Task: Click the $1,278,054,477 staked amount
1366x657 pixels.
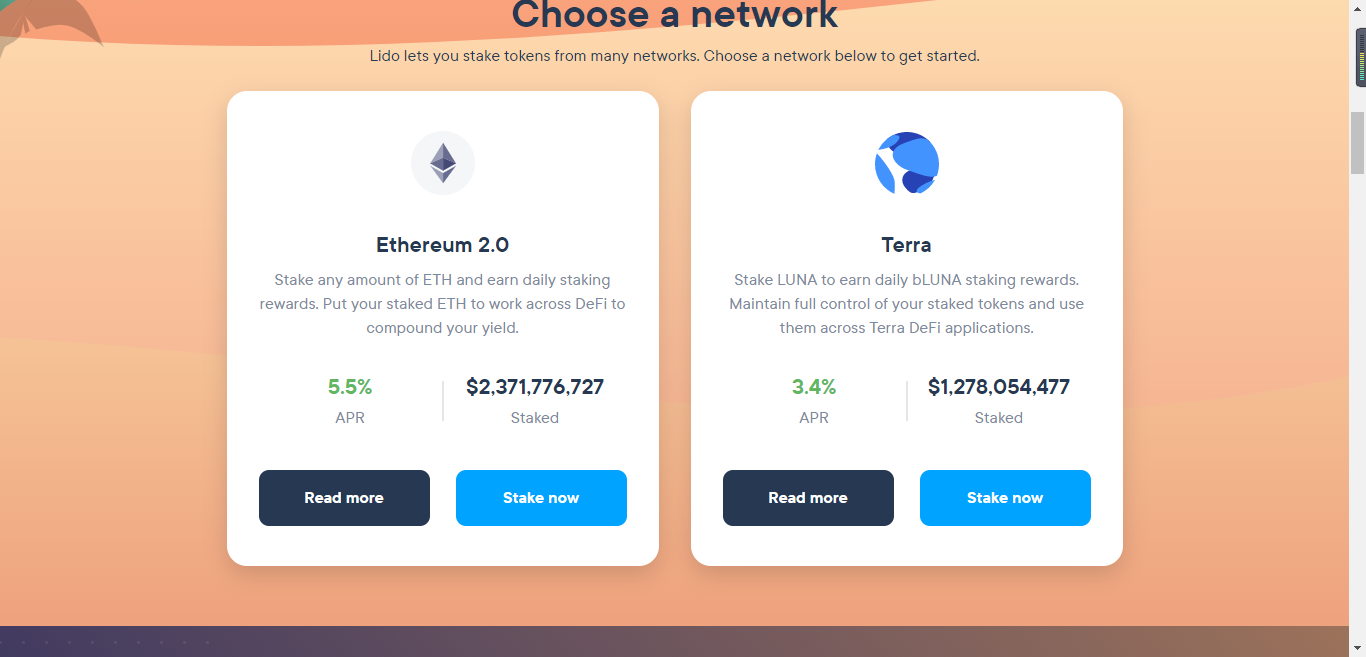Action: point(999,387)
